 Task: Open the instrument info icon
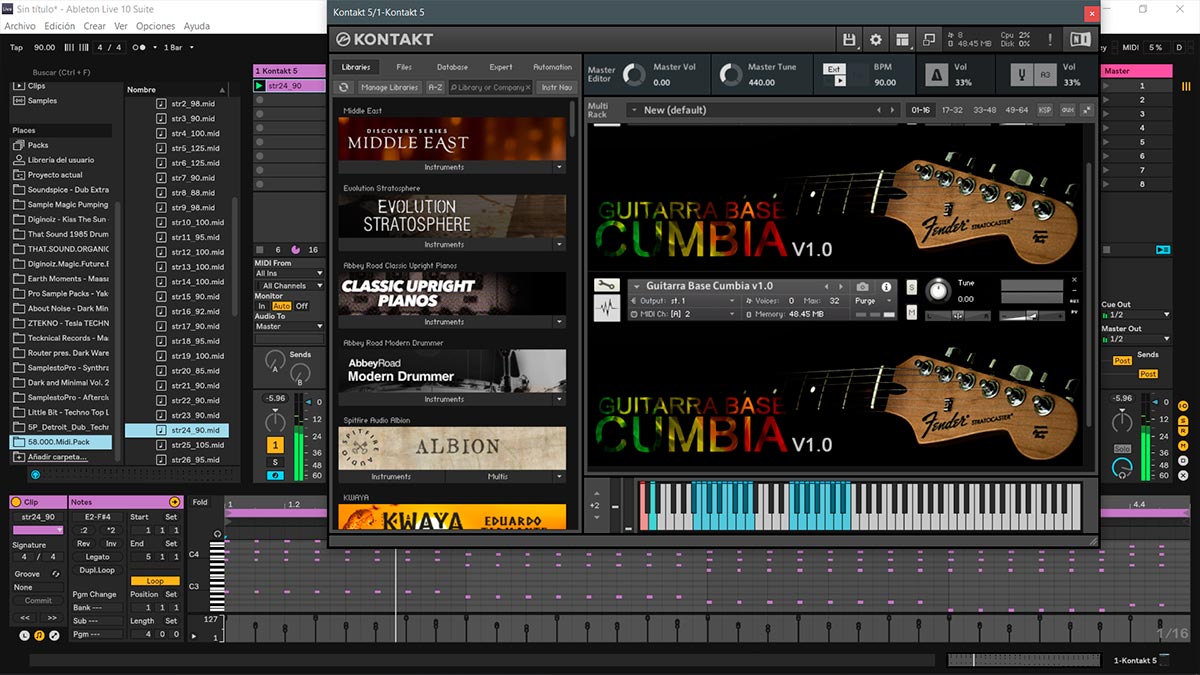(x=886, y=287)
